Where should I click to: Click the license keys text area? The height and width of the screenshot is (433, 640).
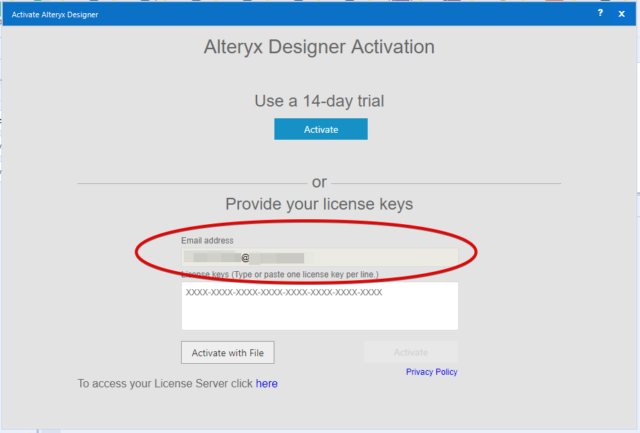[320, 306]
